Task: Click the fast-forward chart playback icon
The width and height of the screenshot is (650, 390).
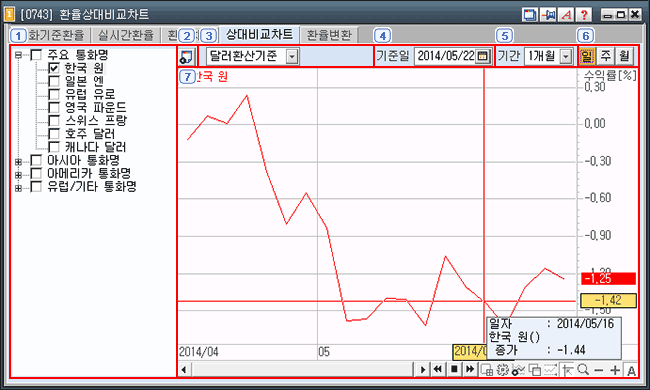Action: pyautogui.click(x=470, y=369)
